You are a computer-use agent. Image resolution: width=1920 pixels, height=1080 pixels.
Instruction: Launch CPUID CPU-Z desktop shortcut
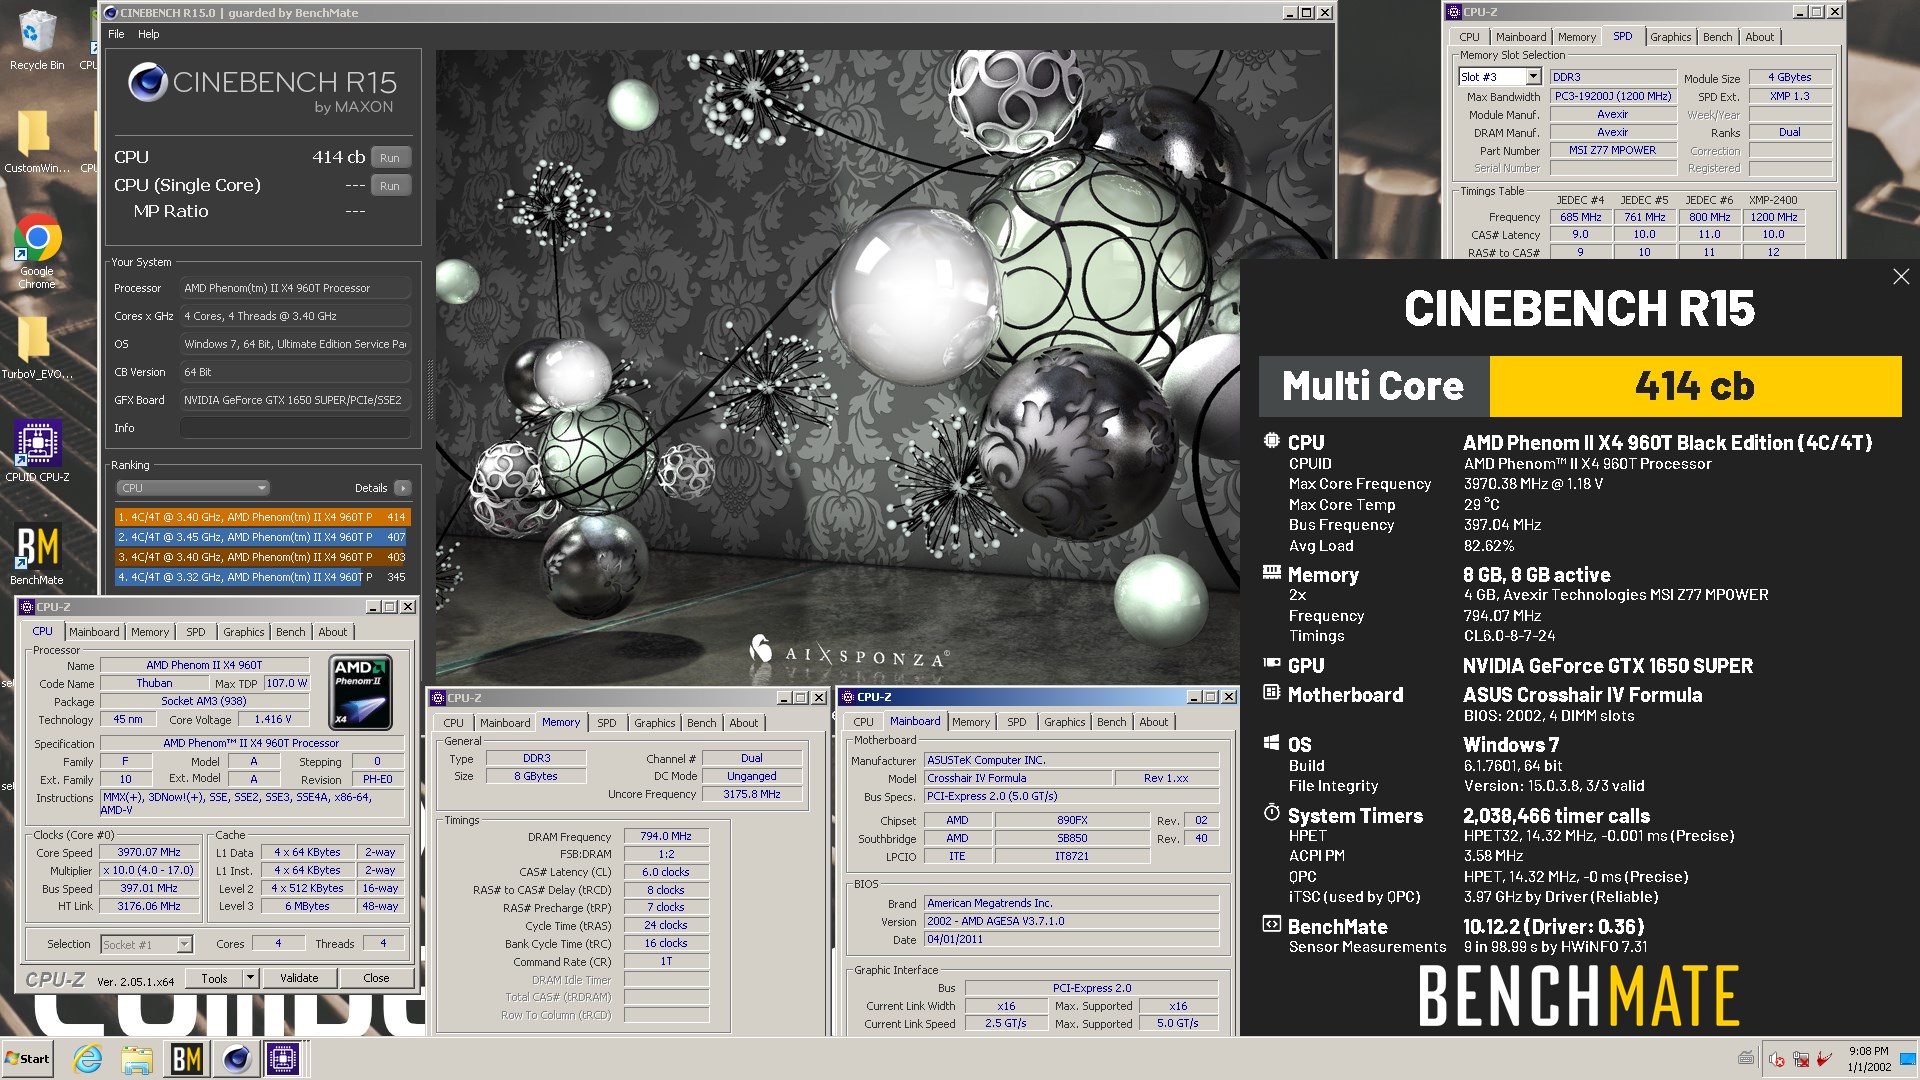point(37,451)
